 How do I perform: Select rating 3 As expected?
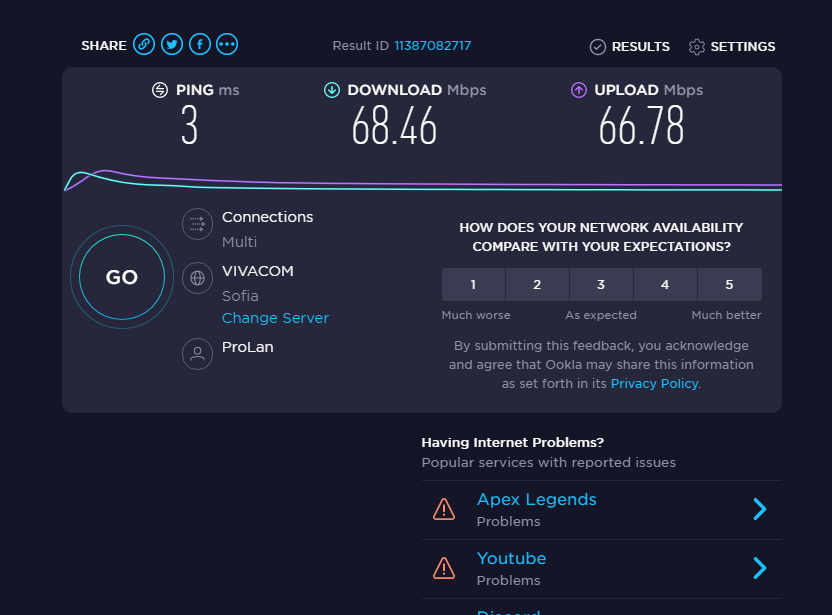coord(601,285)
